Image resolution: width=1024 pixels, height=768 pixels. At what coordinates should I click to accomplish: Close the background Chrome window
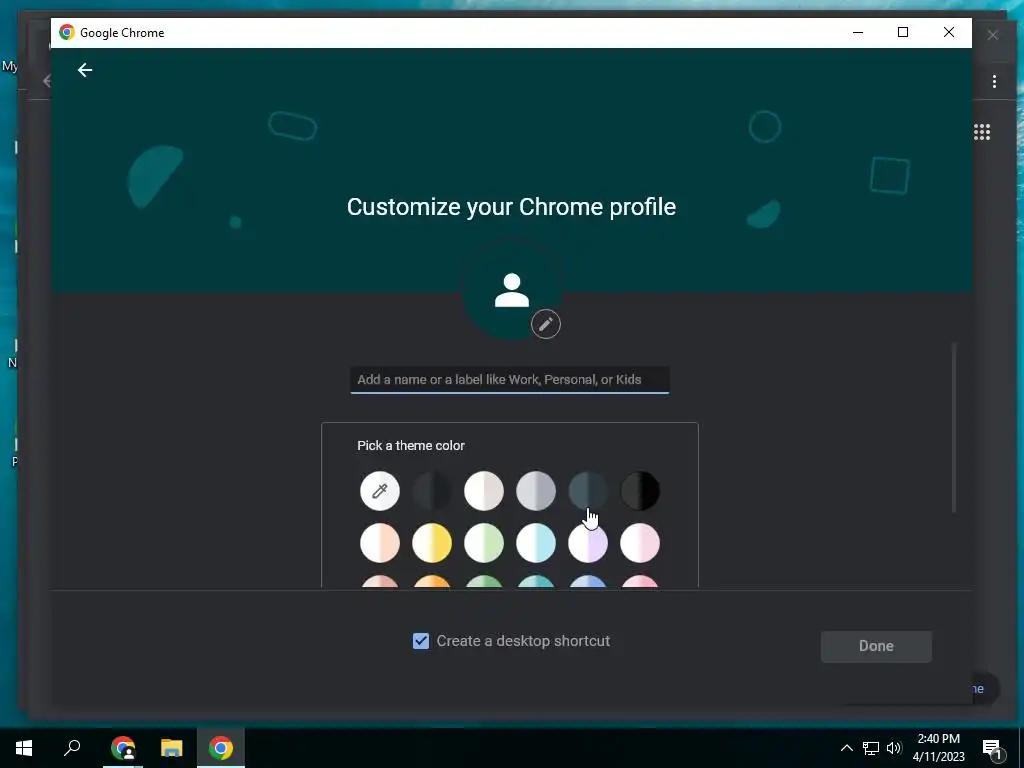point(993,35)
